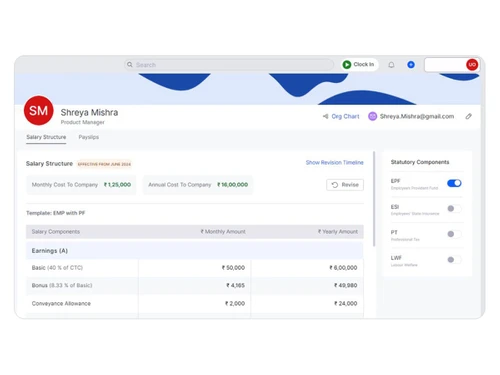Select the Conveyance Allowance row label
Viewport: 500px width, 375px height.
point(61,303)
